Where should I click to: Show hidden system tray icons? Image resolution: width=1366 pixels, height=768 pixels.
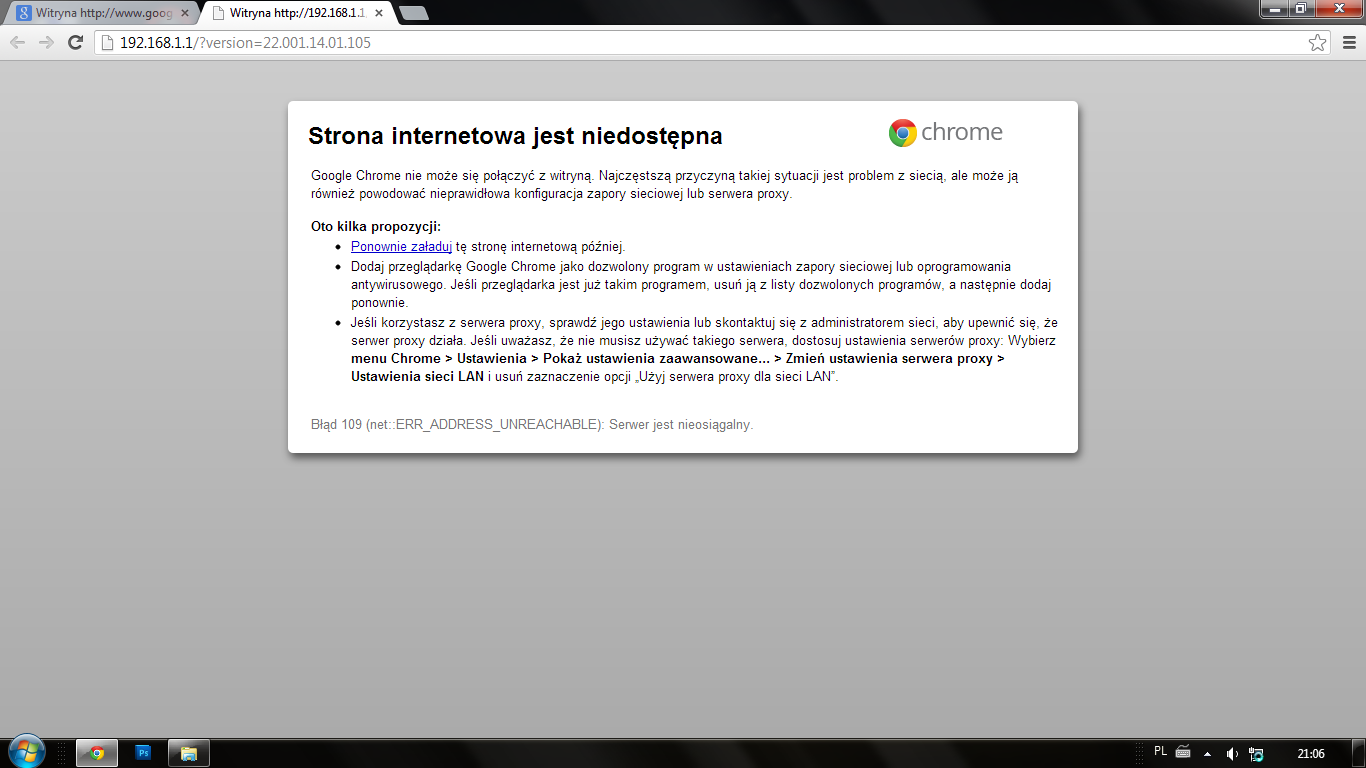click(1207, 753)
